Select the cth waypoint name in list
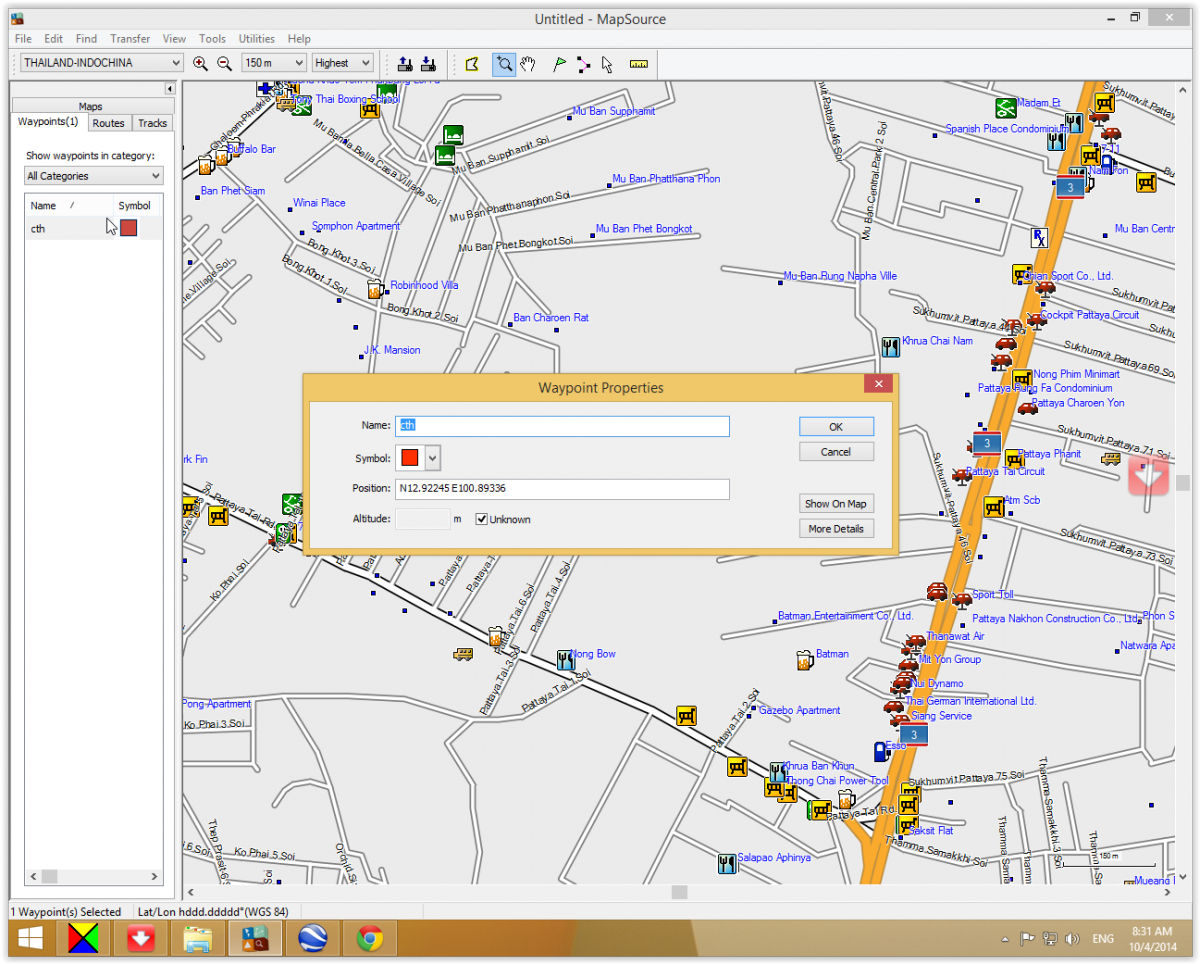 (38, 229)
